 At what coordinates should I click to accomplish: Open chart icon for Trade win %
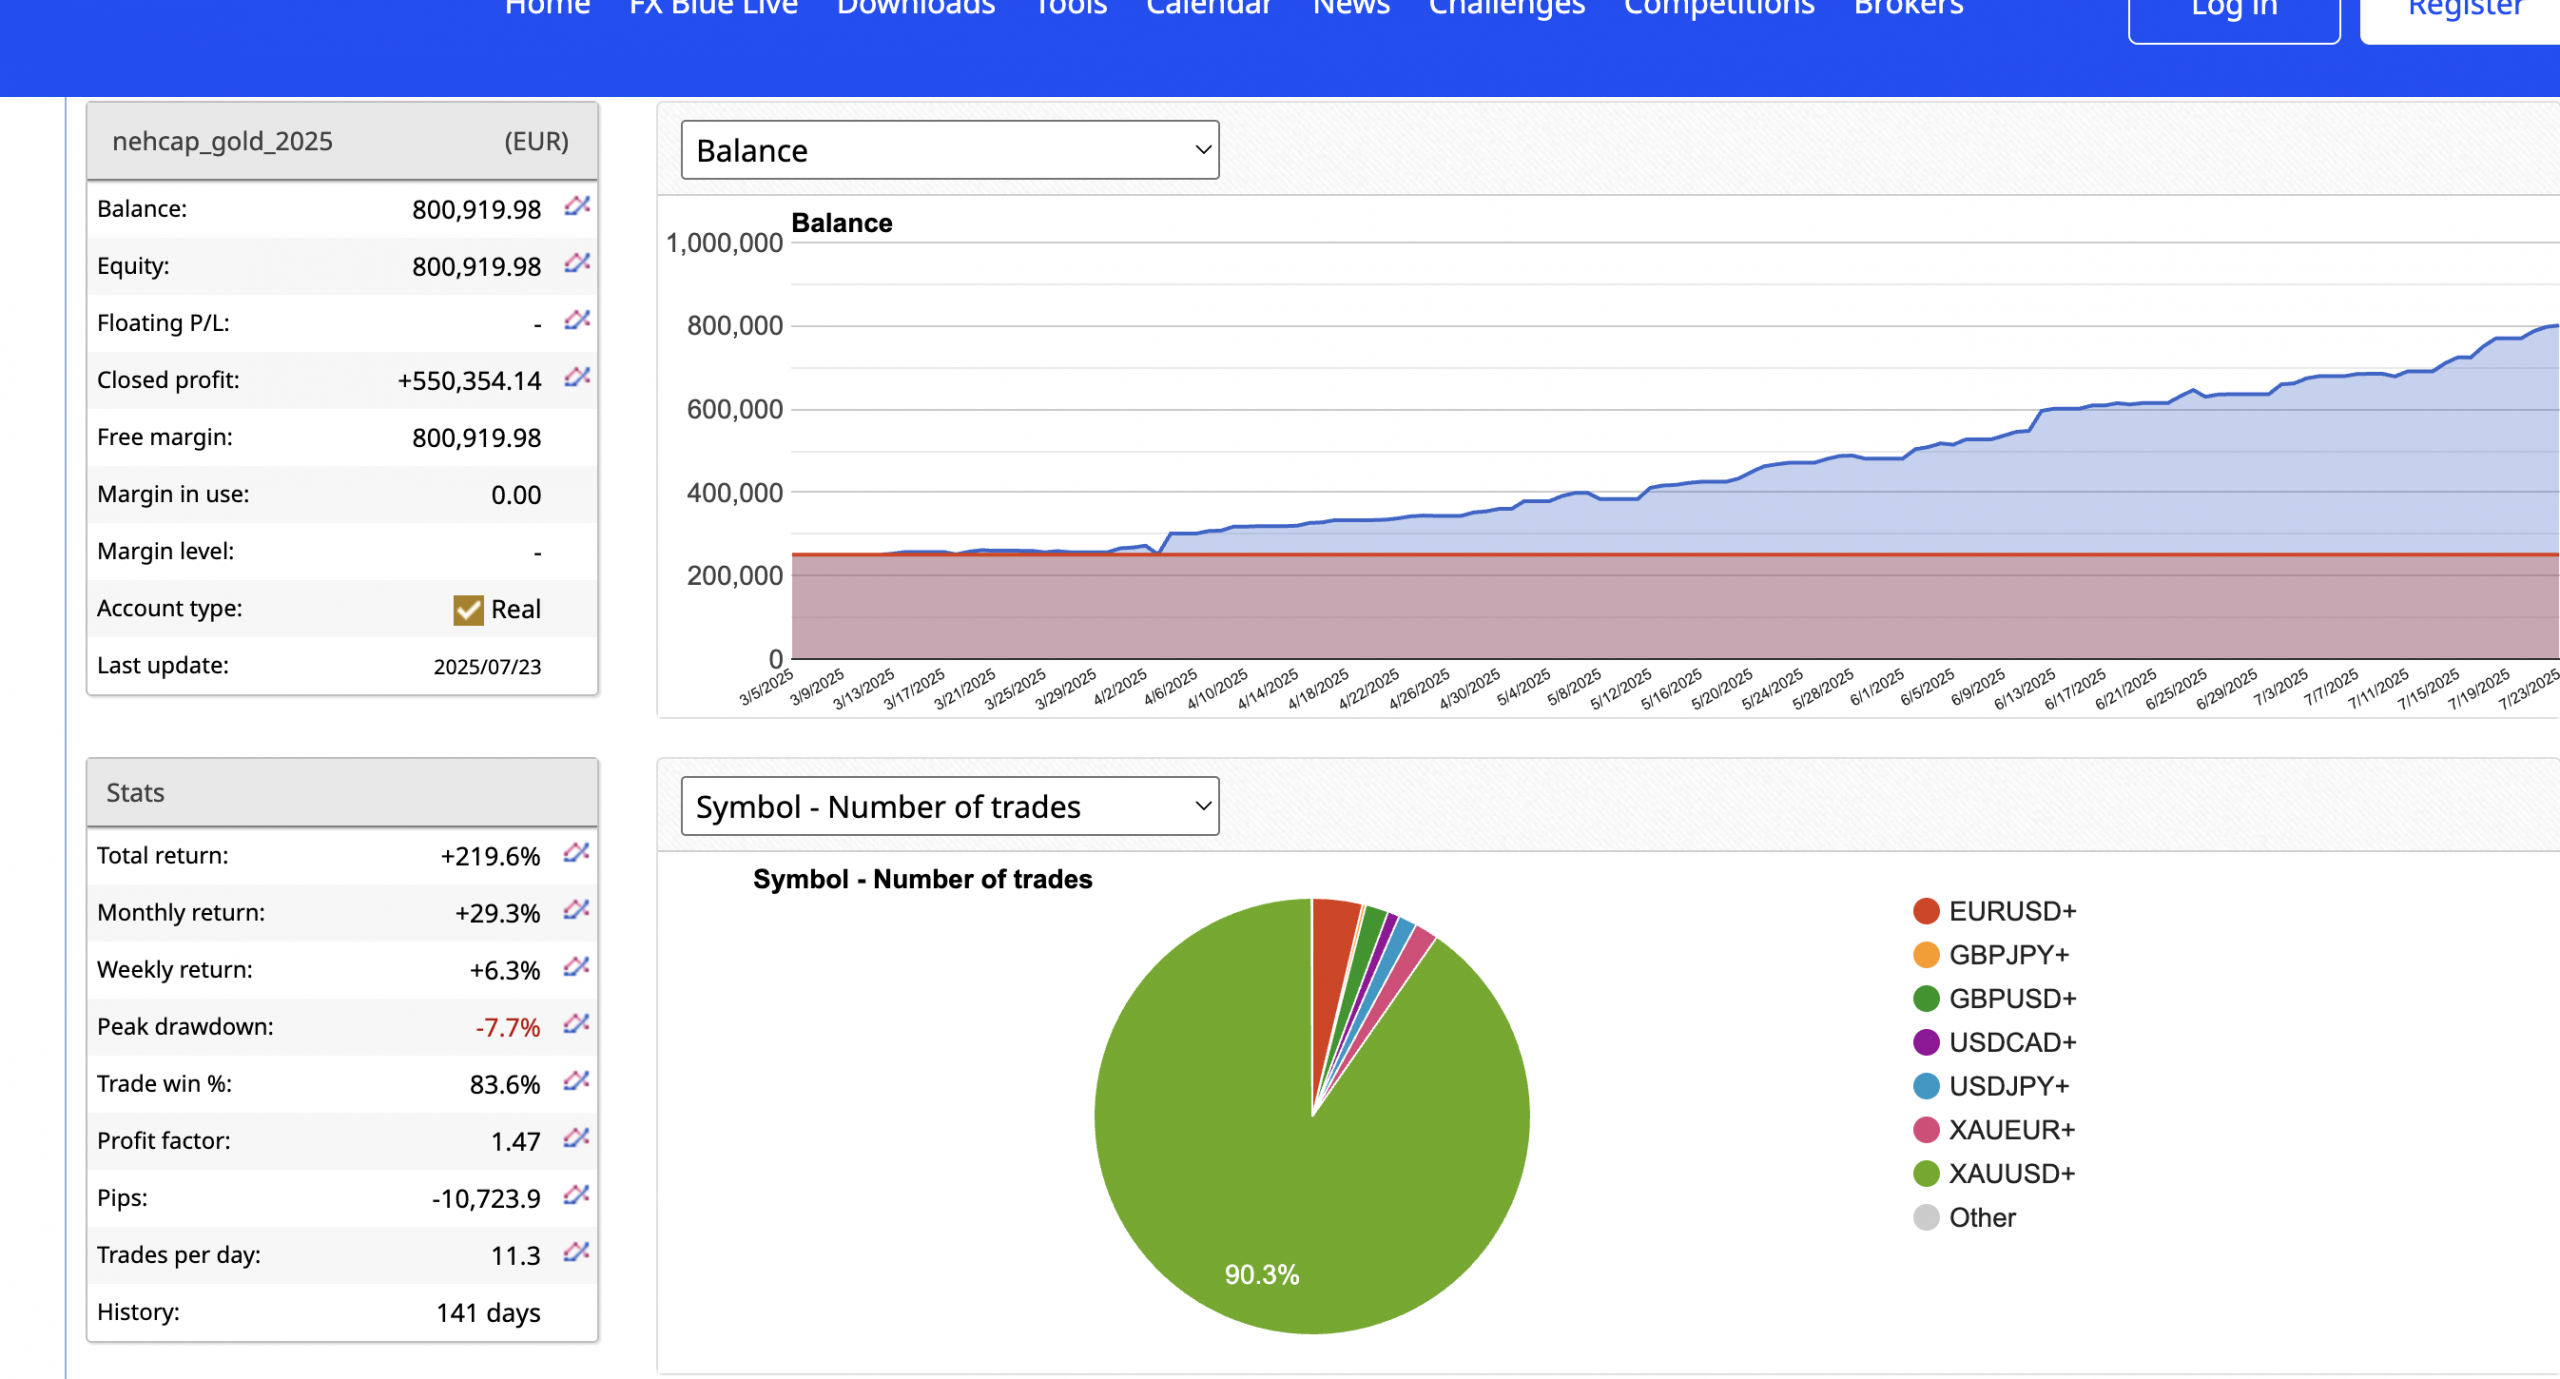[x=576, y=1081]
